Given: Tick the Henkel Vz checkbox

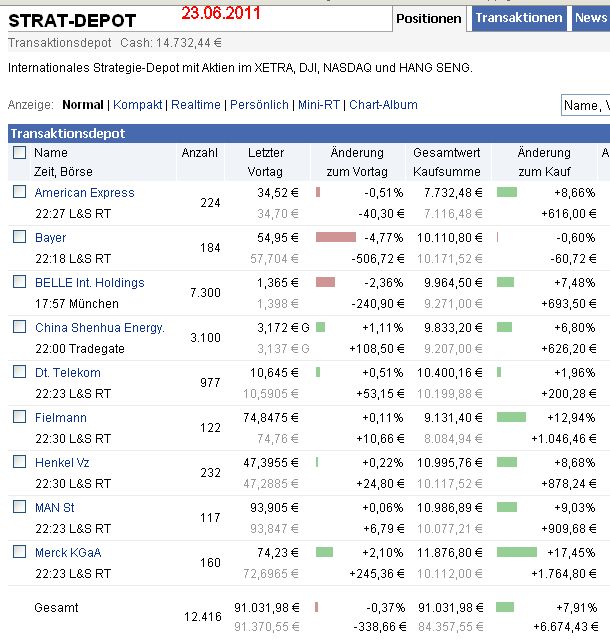Looking at the screenshot, I should coord(20,461).
